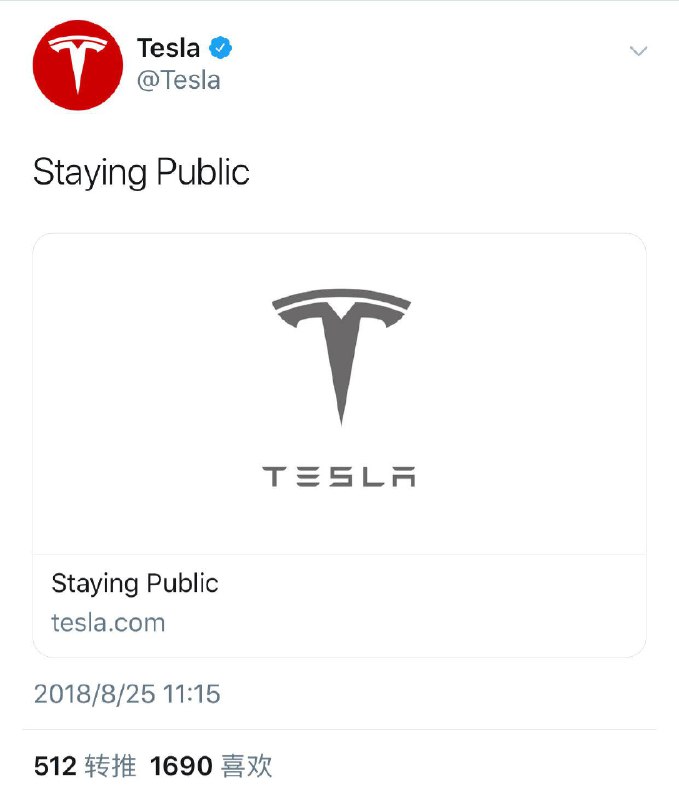Open the Tesla display name profile link
Image resolution: width=679 pixels, height=800 pixels.
point(168,48)
